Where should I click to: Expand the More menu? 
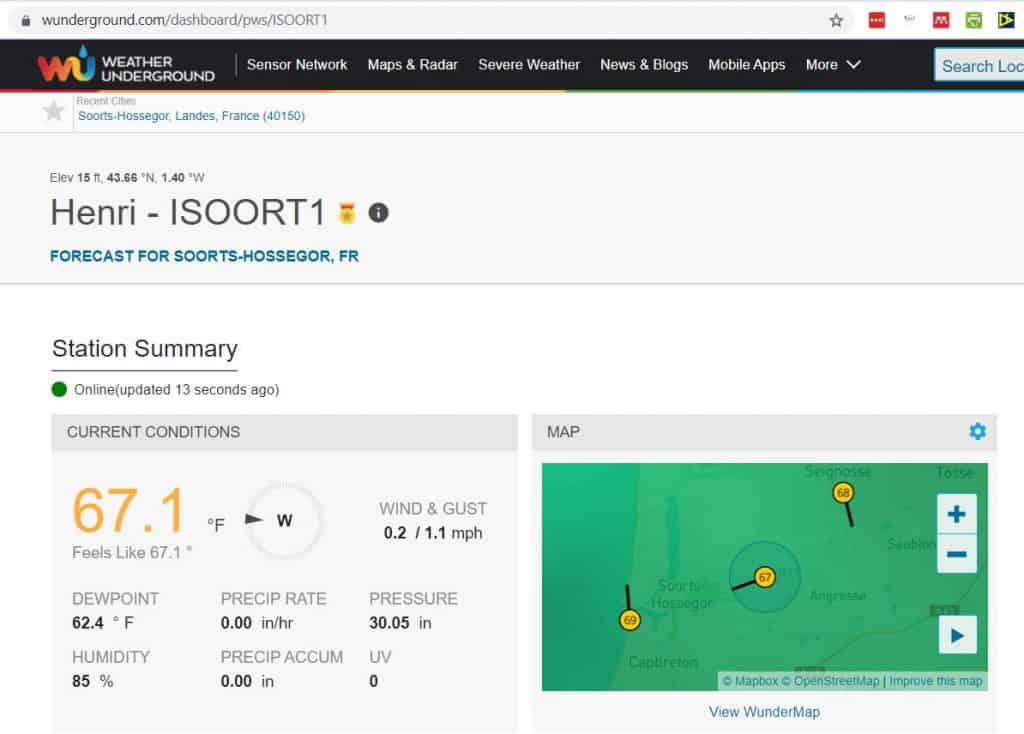[833, 65]
